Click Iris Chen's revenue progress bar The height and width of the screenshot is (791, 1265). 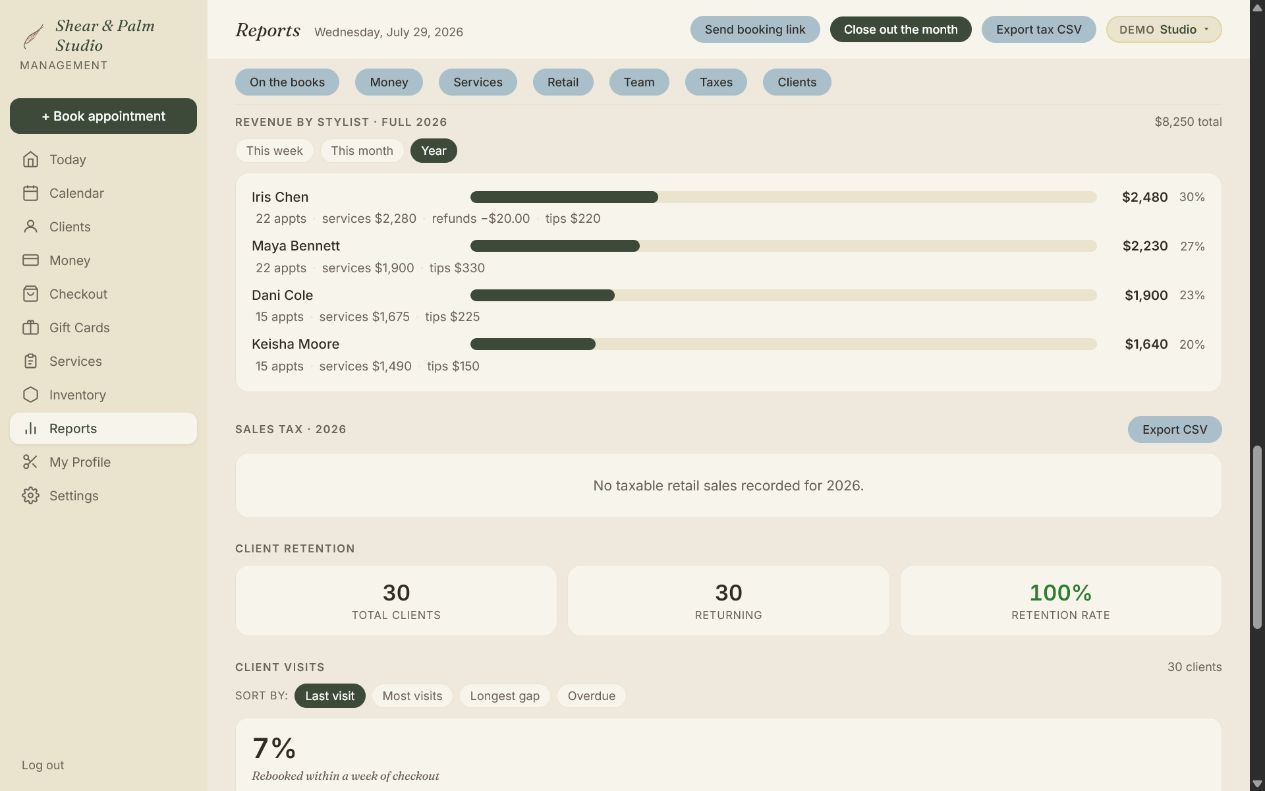[783, 197]
